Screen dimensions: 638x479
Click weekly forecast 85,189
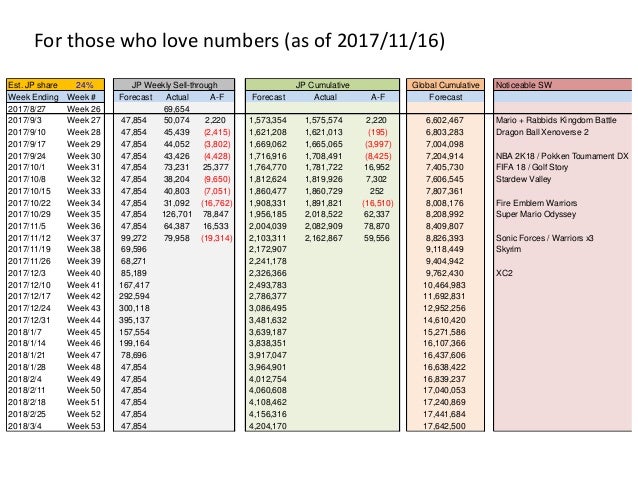click(x=133, y=273)
